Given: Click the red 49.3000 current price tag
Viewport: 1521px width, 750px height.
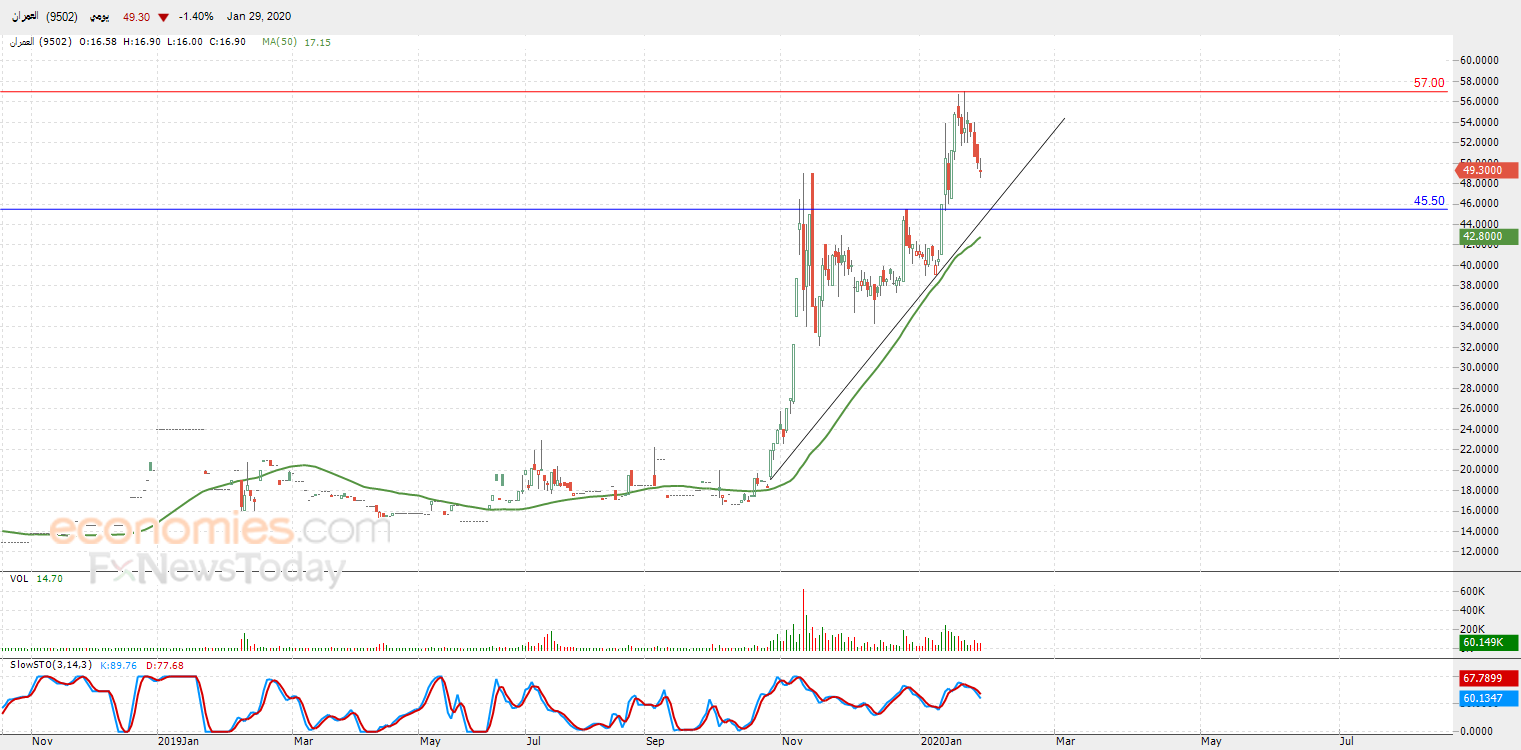Looking at the screenshot, I should click(x=1487, y=171).
